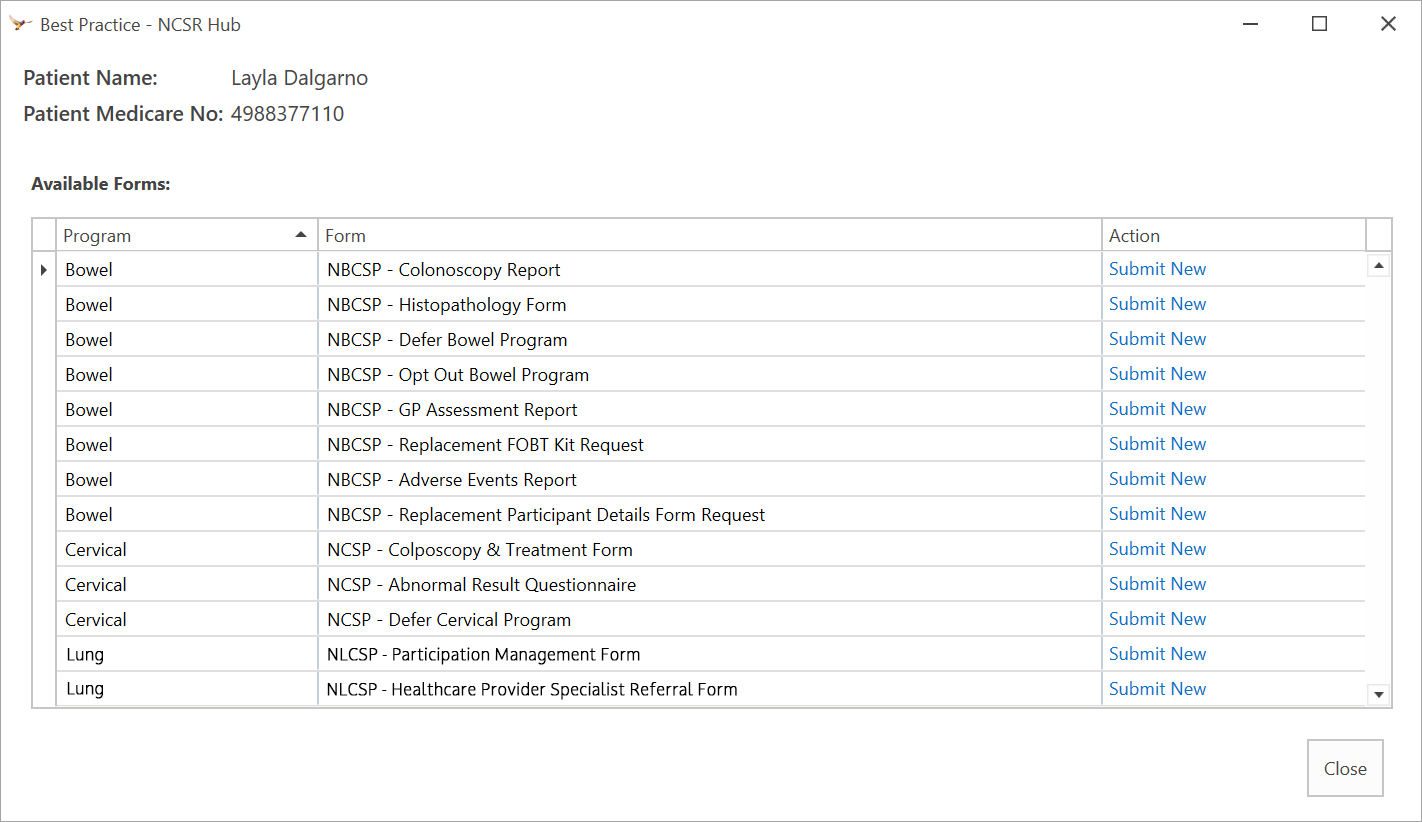Viewport: 1422px width, 822px height.
Task: Click Program cell 'Lung' in Specialist Referral row
Action: coord(187,689)
